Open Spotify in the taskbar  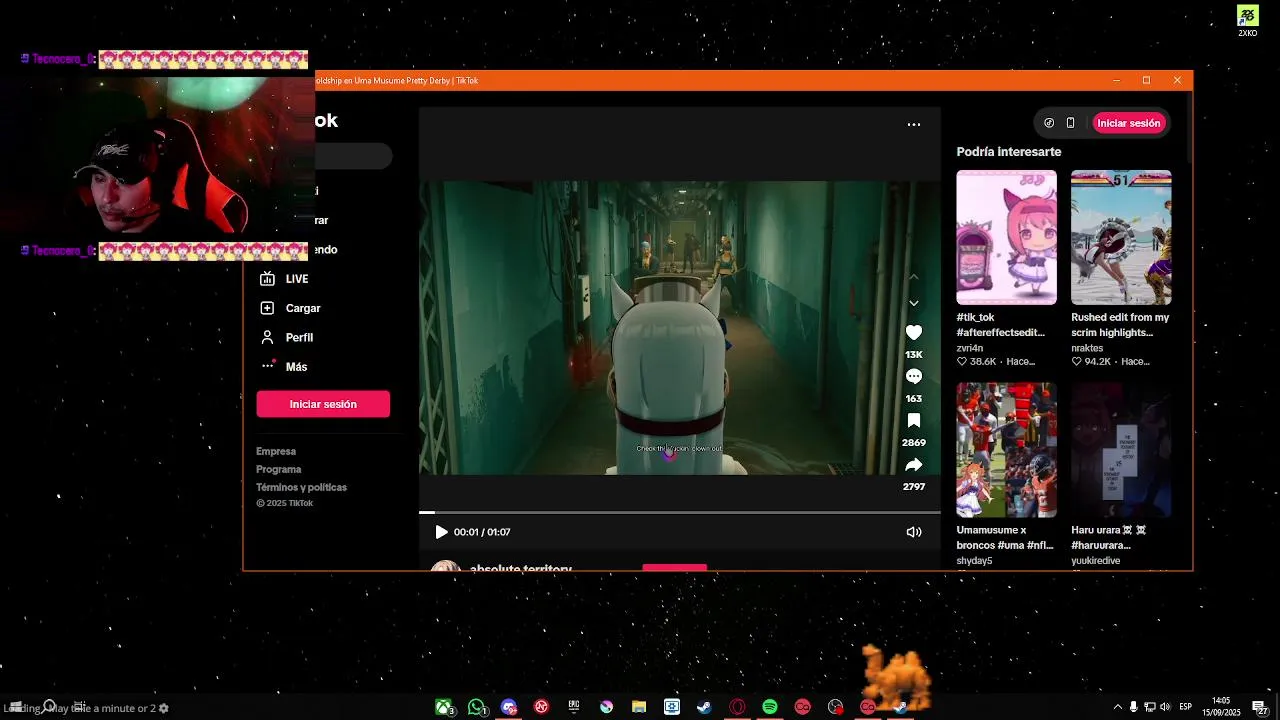point(770,707)
